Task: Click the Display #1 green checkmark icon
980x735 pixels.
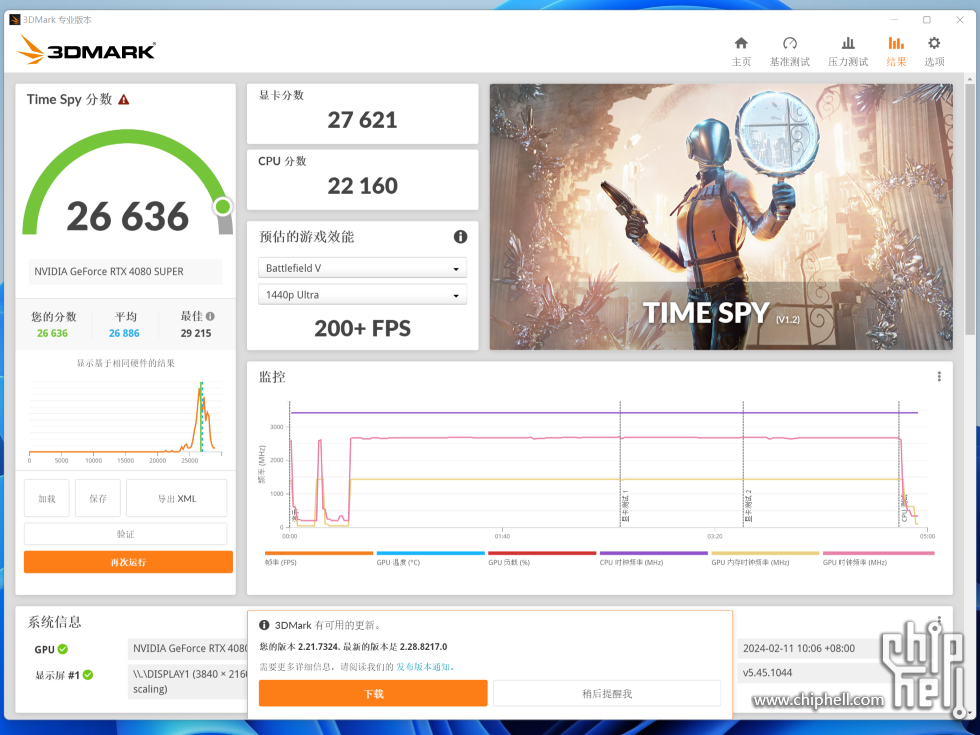Action: click(88, 674)
